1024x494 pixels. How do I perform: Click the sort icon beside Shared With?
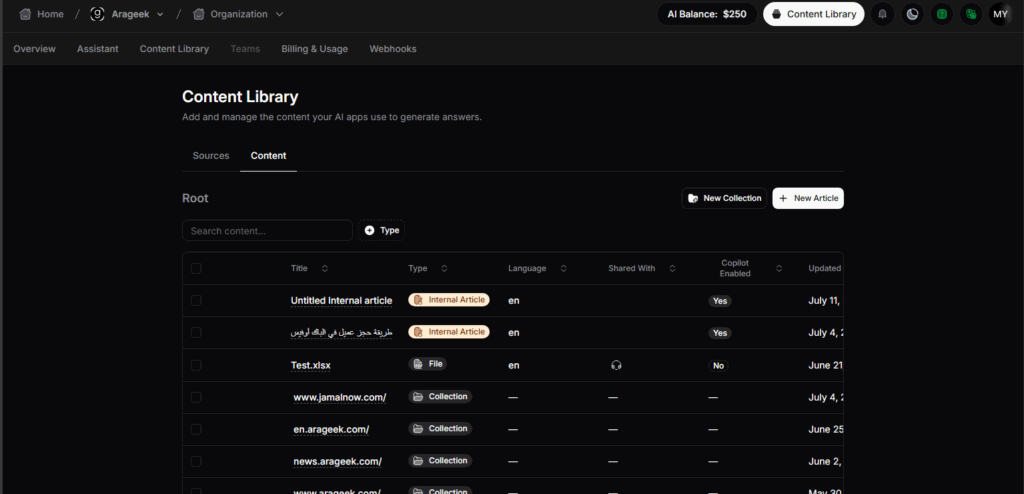tap(672, 268)
